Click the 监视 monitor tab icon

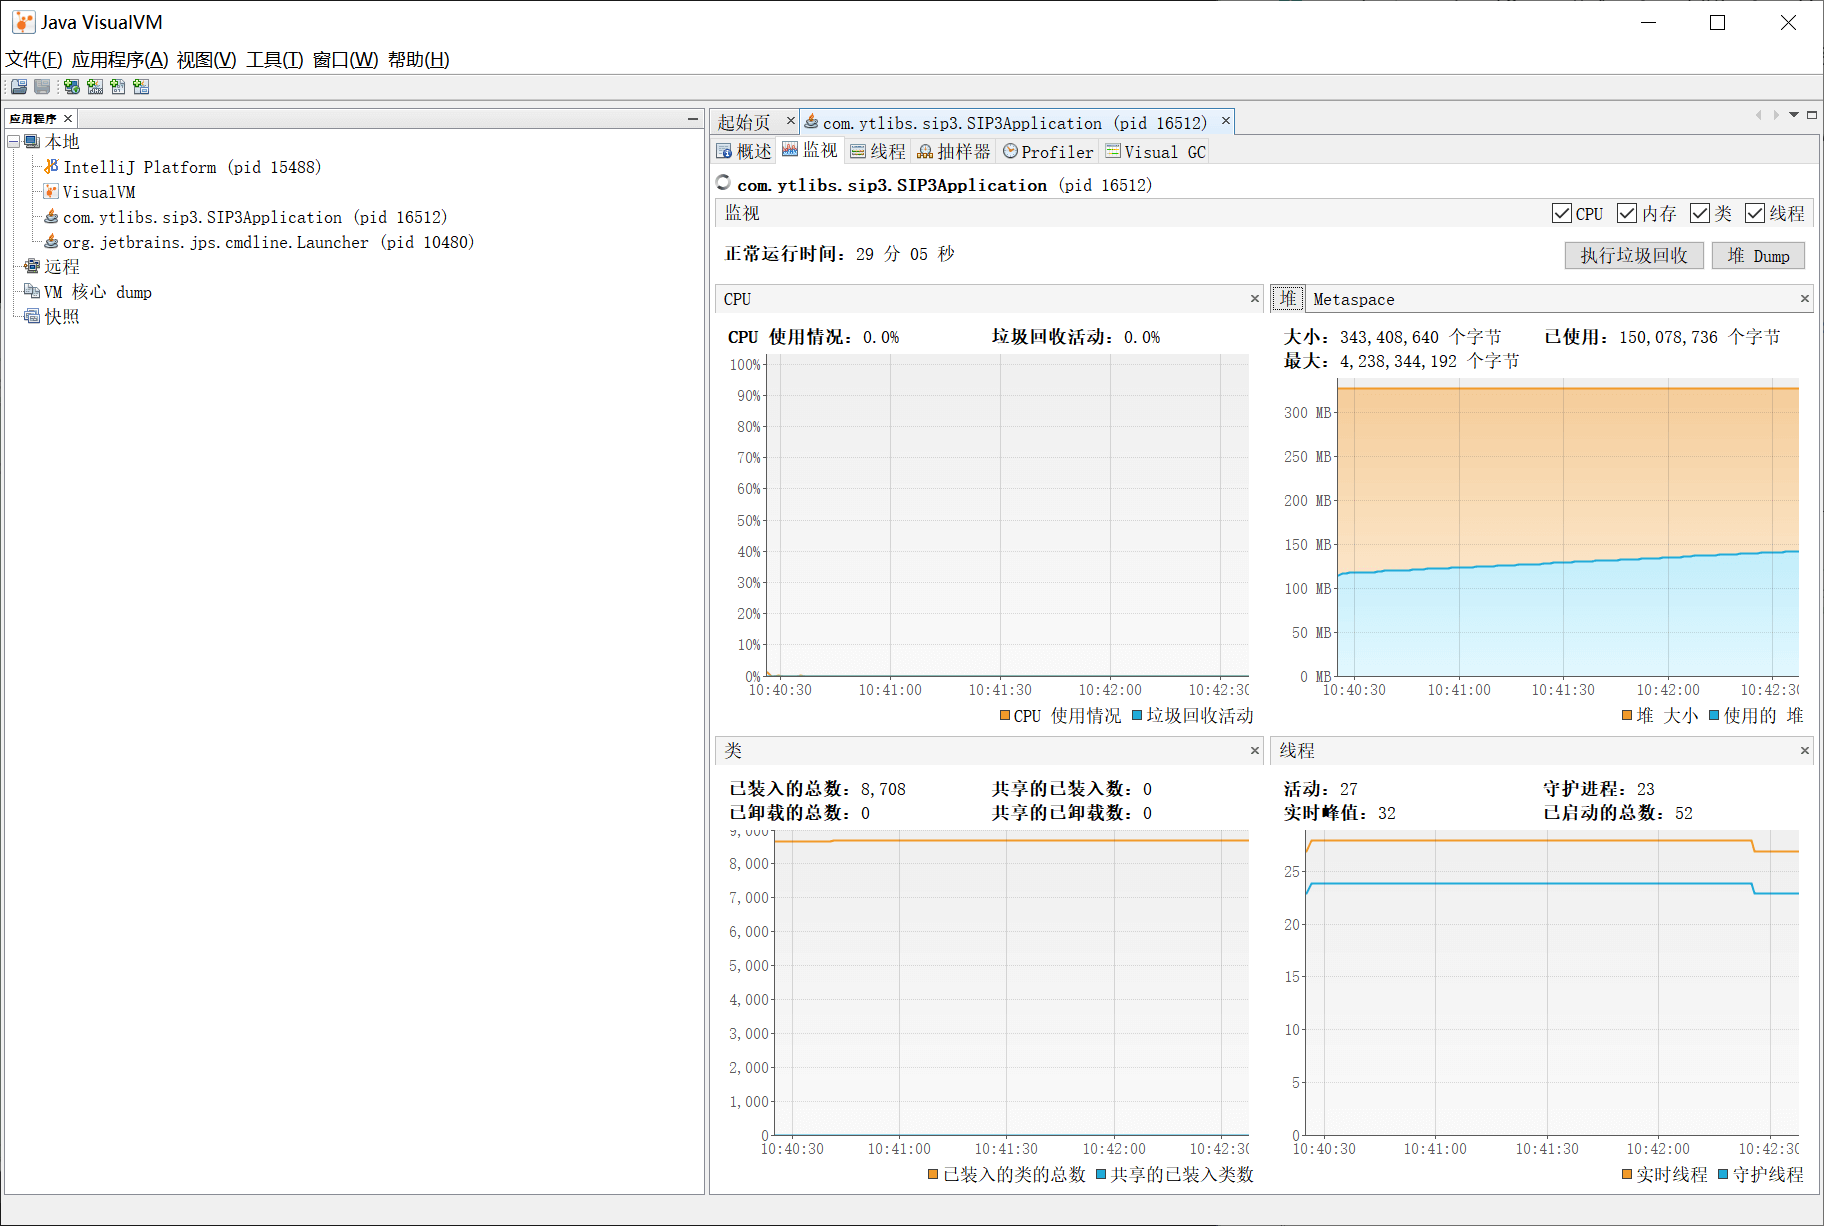(790, 150)
